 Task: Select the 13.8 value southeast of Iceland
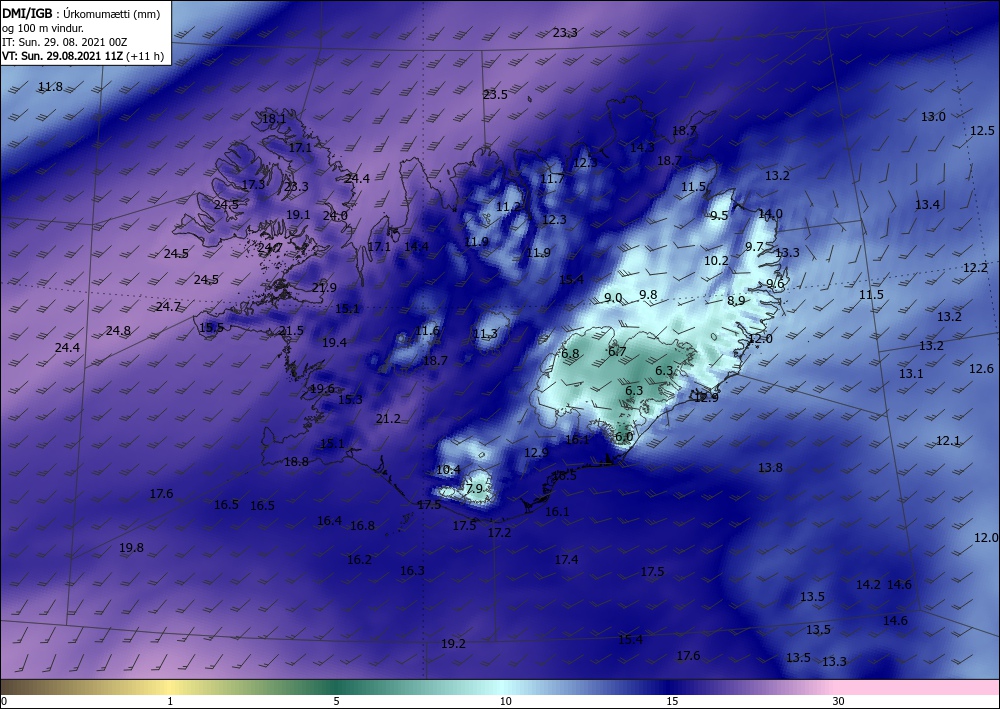click(770, 467)
